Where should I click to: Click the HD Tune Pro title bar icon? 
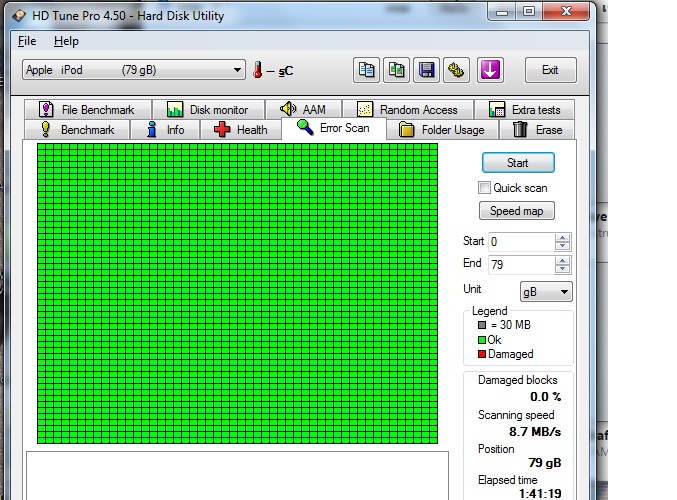19,16
